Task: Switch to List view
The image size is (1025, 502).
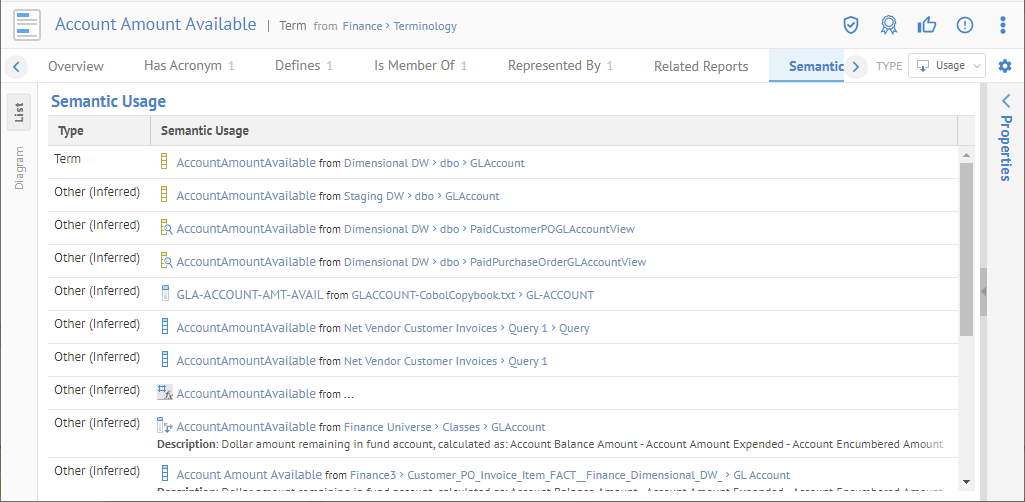Action: (19, 112)
